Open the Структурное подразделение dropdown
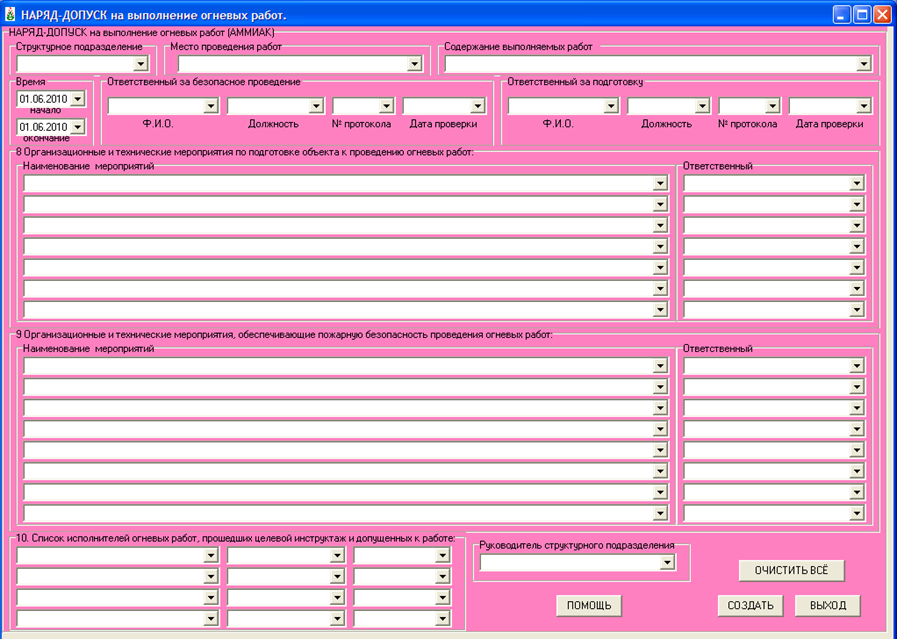 point(140,63)
